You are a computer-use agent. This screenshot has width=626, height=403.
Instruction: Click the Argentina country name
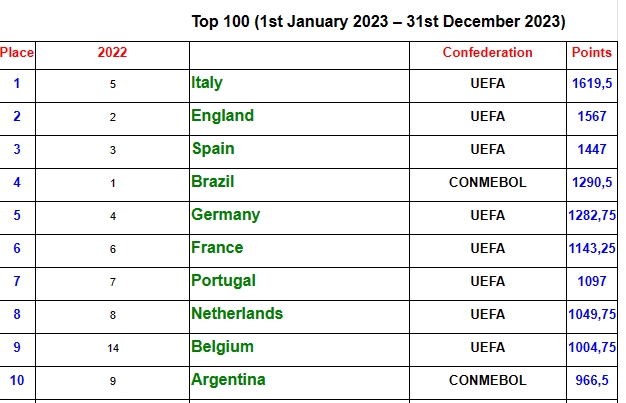(228, 379)
